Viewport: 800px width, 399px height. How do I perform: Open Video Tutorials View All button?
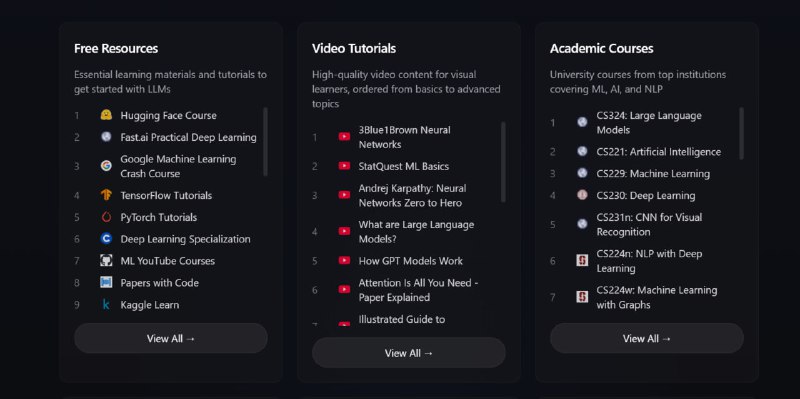click(409, 353)
